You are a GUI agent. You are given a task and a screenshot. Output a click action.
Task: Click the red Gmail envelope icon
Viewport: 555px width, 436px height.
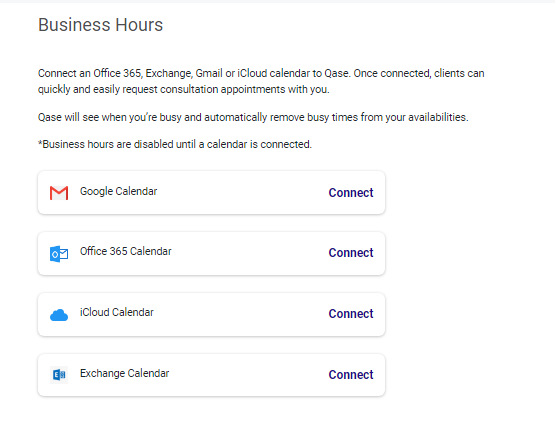coord(59,193)
